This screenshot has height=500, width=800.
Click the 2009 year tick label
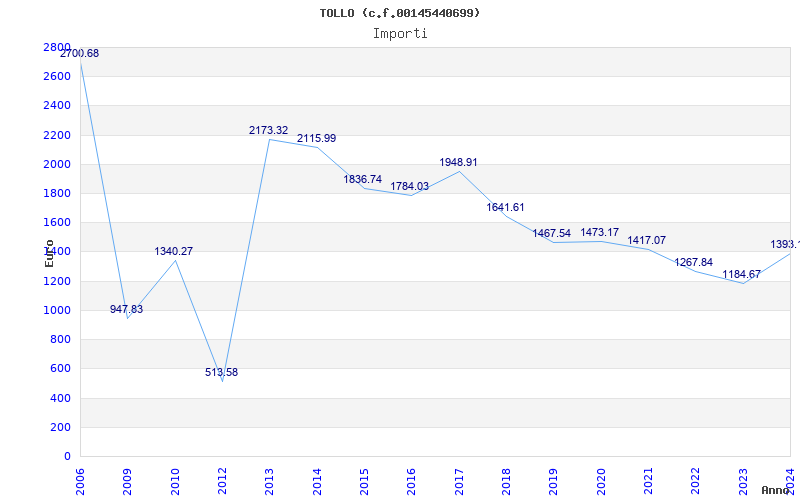pyautogui.click(x=128, y=482)
